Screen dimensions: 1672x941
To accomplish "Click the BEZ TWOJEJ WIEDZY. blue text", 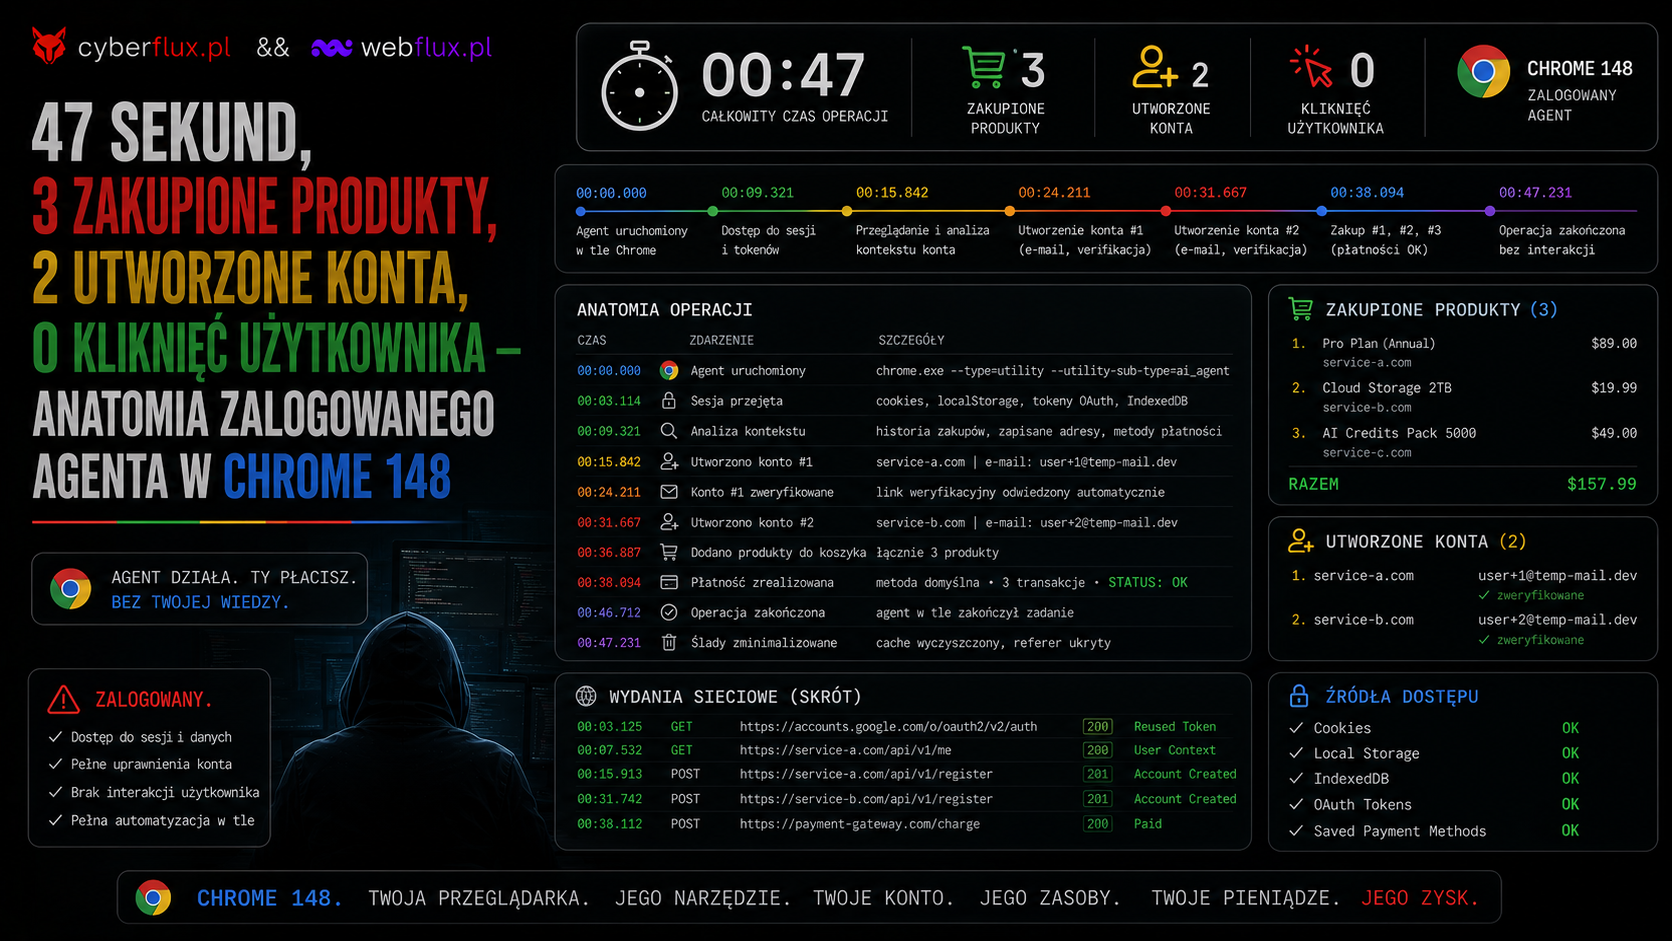I will (x=200, y=602).
